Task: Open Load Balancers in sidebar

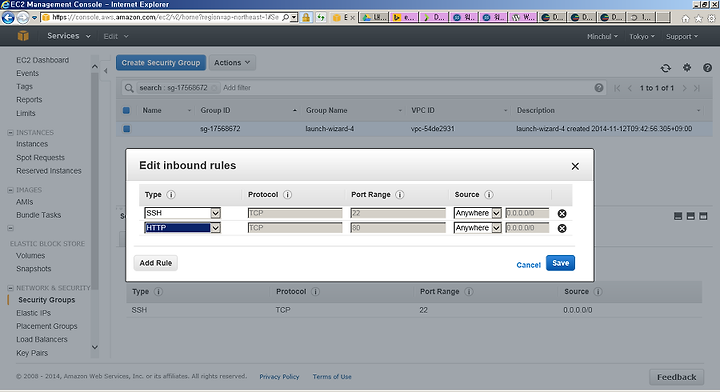Action: coord(42,340)
